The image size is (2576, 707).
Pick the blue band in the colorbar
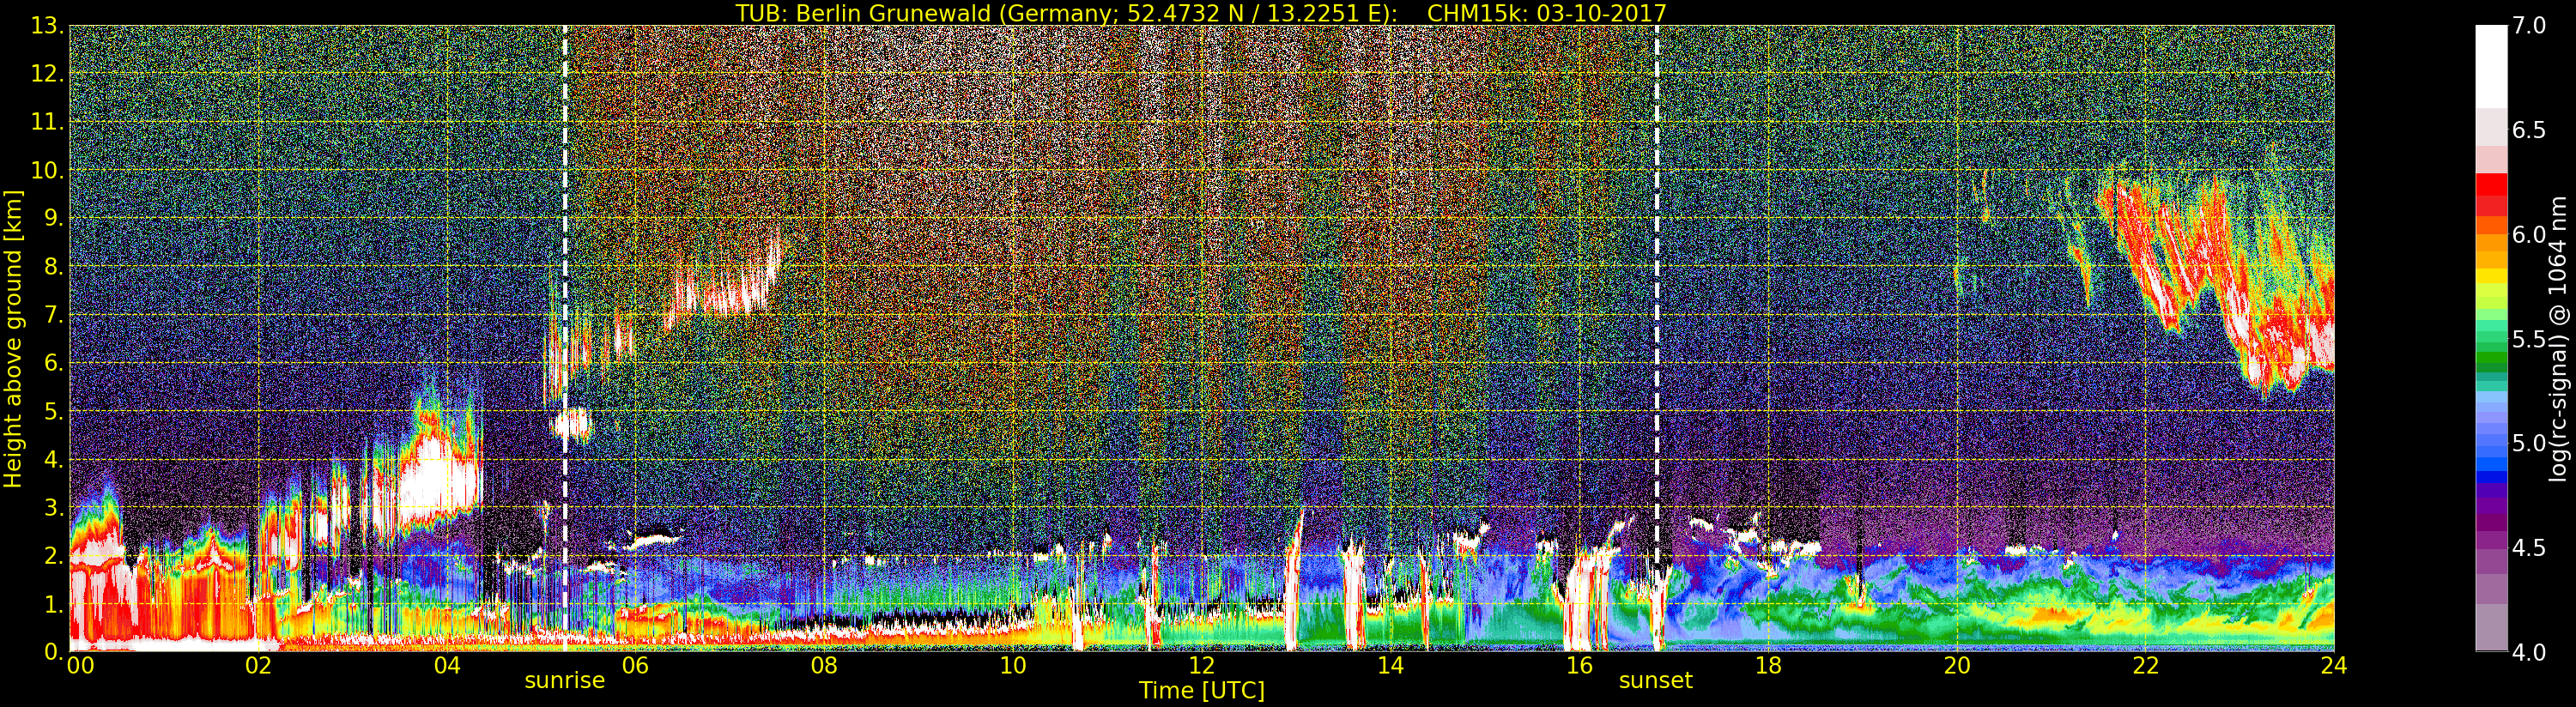pyautogui.click(x=2490, y=460)
